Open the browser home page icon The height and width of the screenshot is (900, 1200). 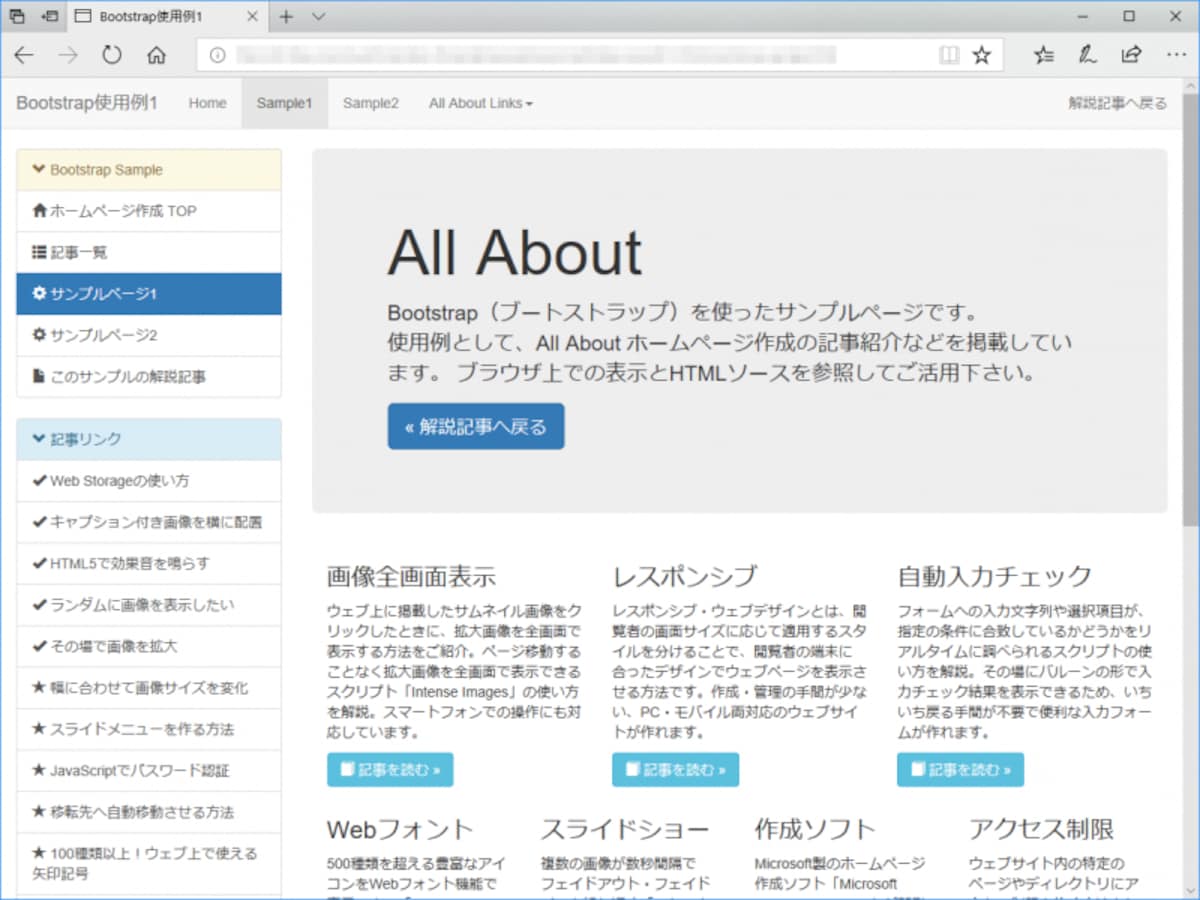pyautogui.click(x=156, y=55)
